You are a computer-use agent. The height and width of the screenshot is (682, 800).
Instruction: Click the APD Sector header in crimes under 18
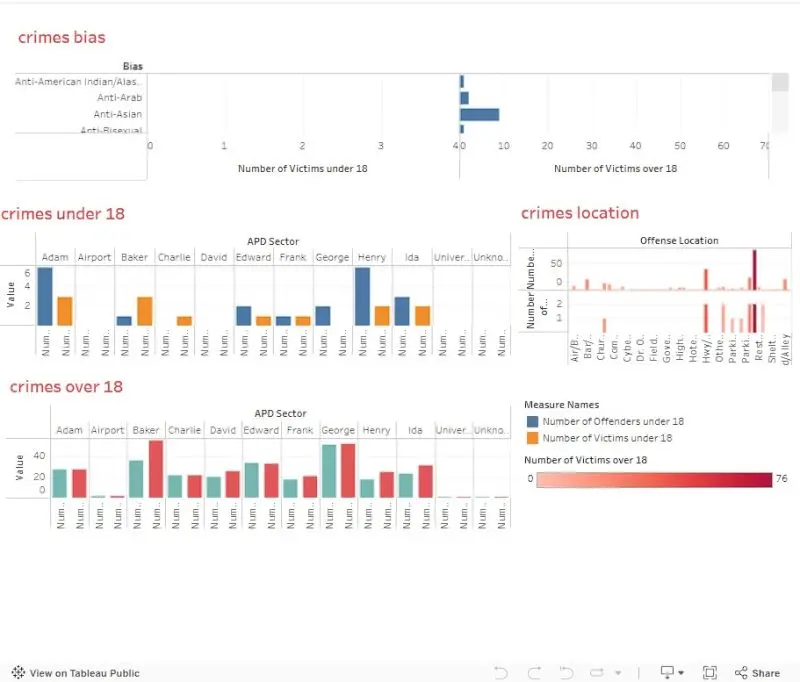[x=273, y=241]
